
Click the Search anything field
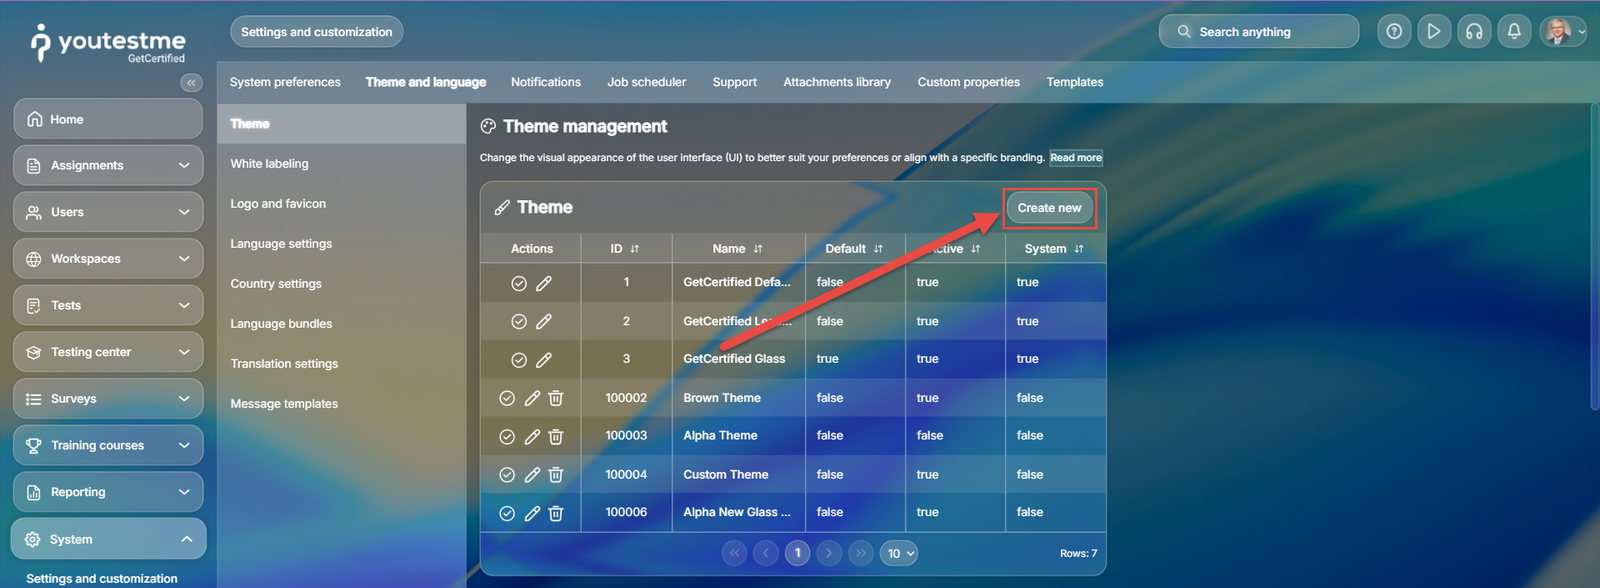pos(1259,32)
